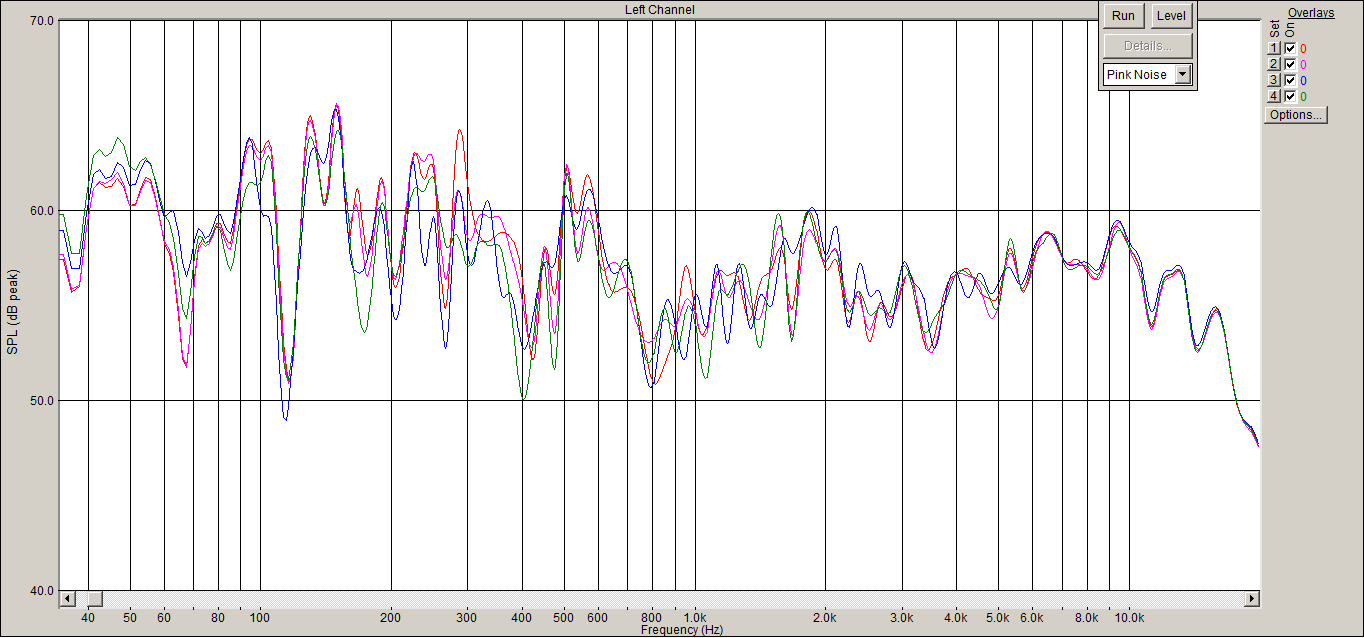1364x638 pixels.
Task: Uncheck the overlay 3 On checkbox
Action: click(x=1290, y=80)
